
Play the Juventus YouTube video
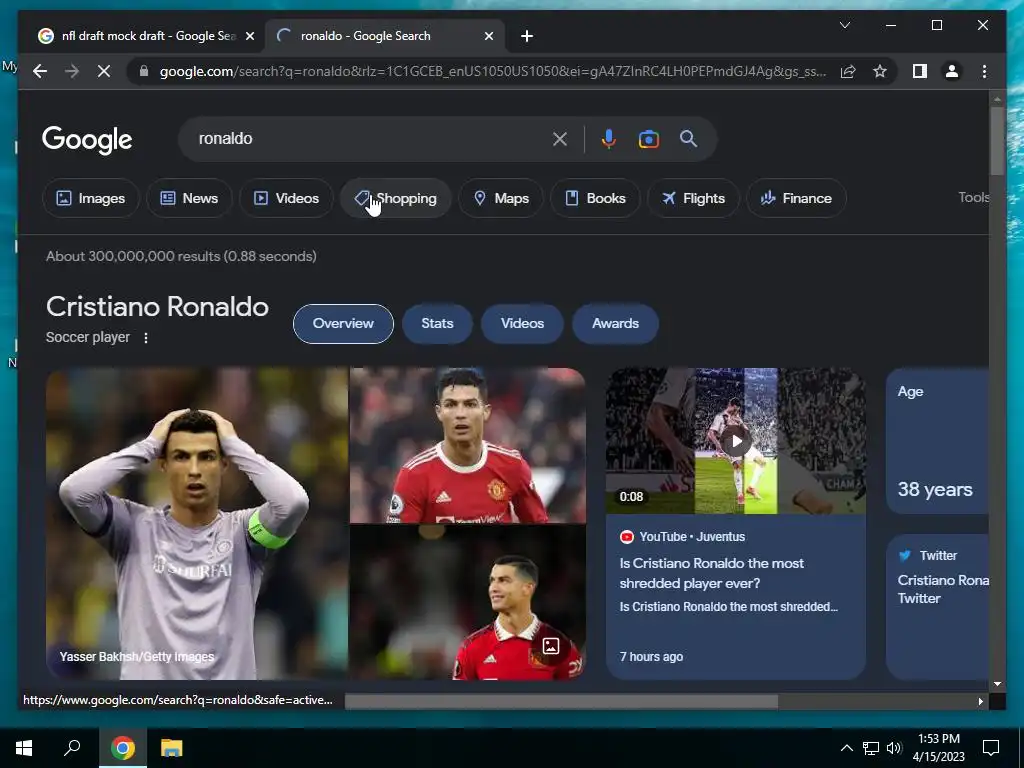pos(736,441)
